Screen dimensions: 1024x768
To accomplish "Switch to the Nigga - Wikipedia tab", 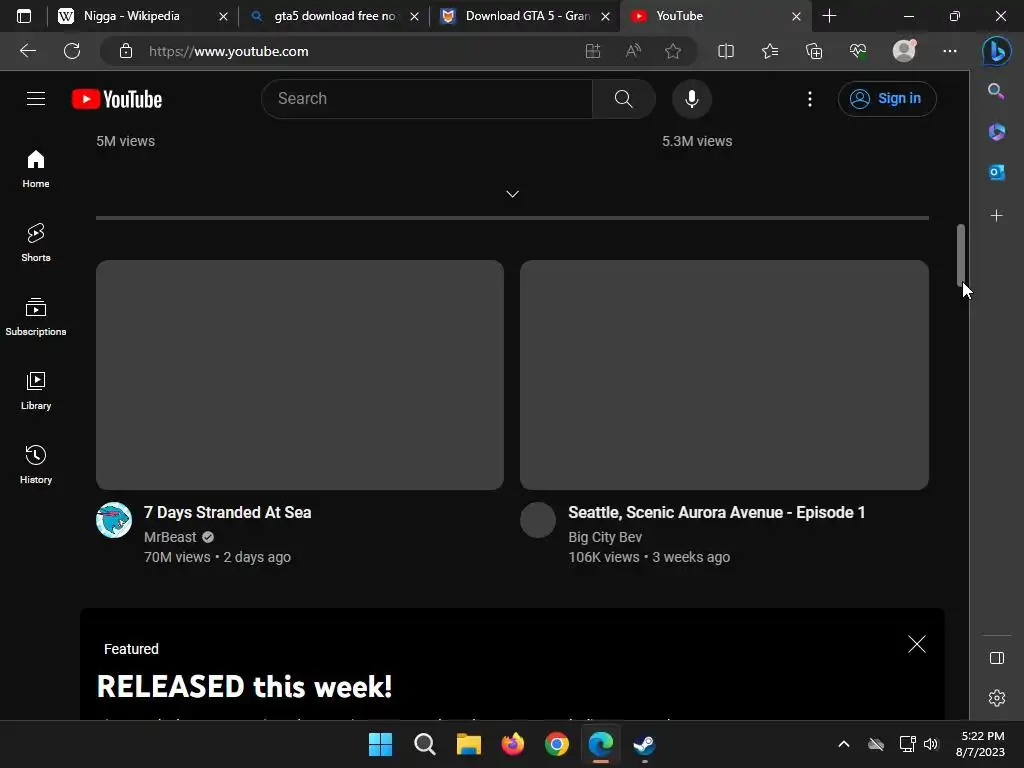I will coord(132,16).
